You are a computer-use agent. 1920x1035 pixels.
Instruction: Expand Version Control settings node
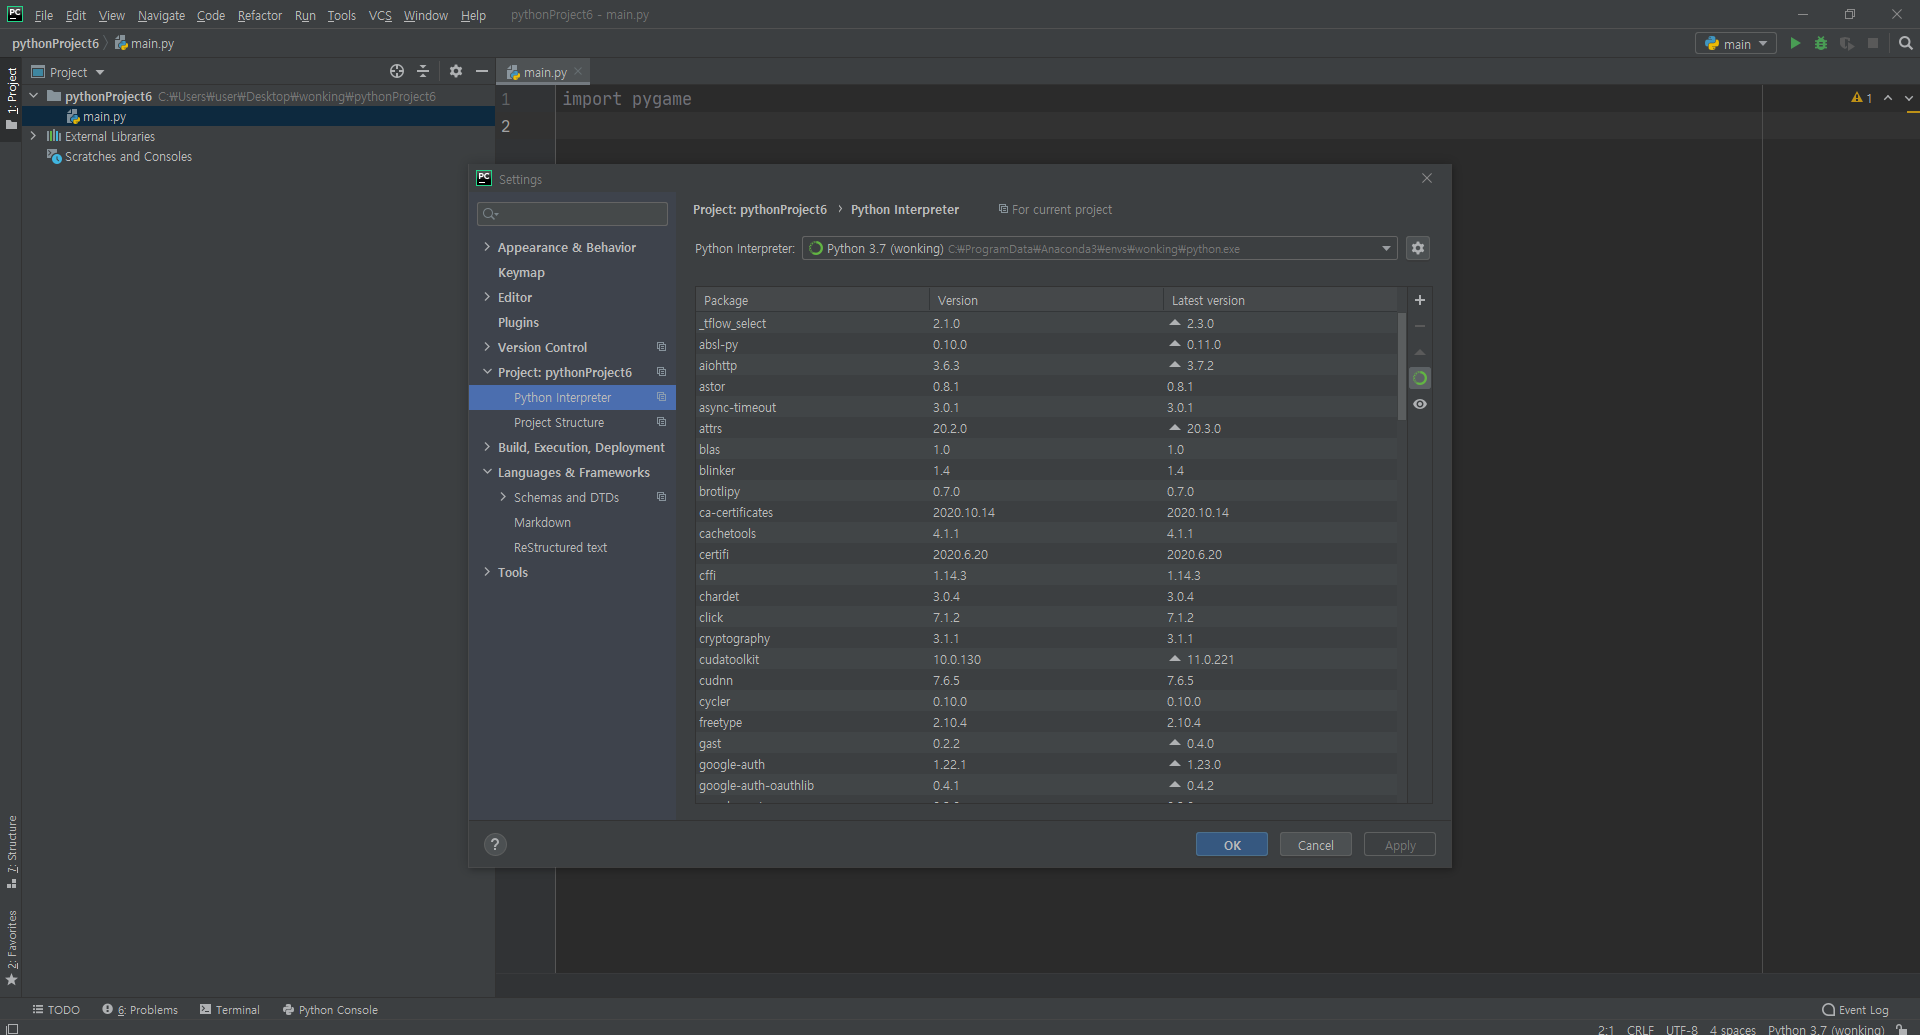pos(487,347)
